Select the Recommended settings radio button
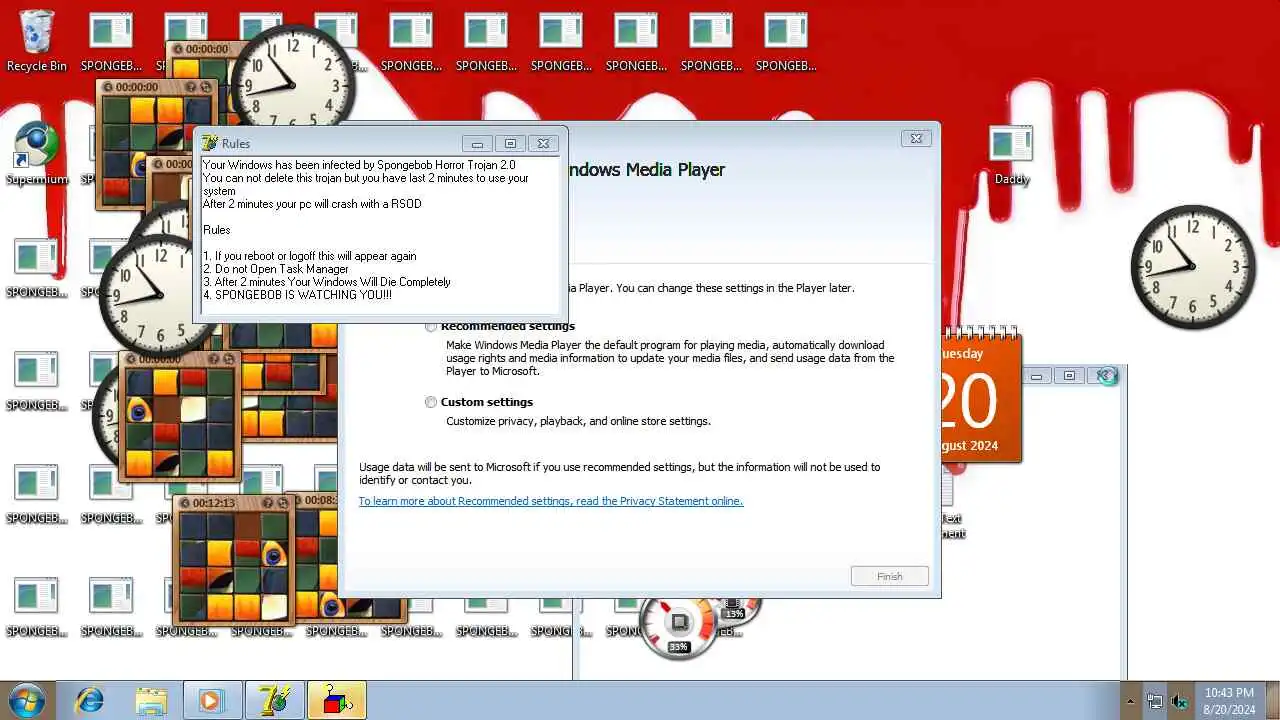 click(431, 326)
